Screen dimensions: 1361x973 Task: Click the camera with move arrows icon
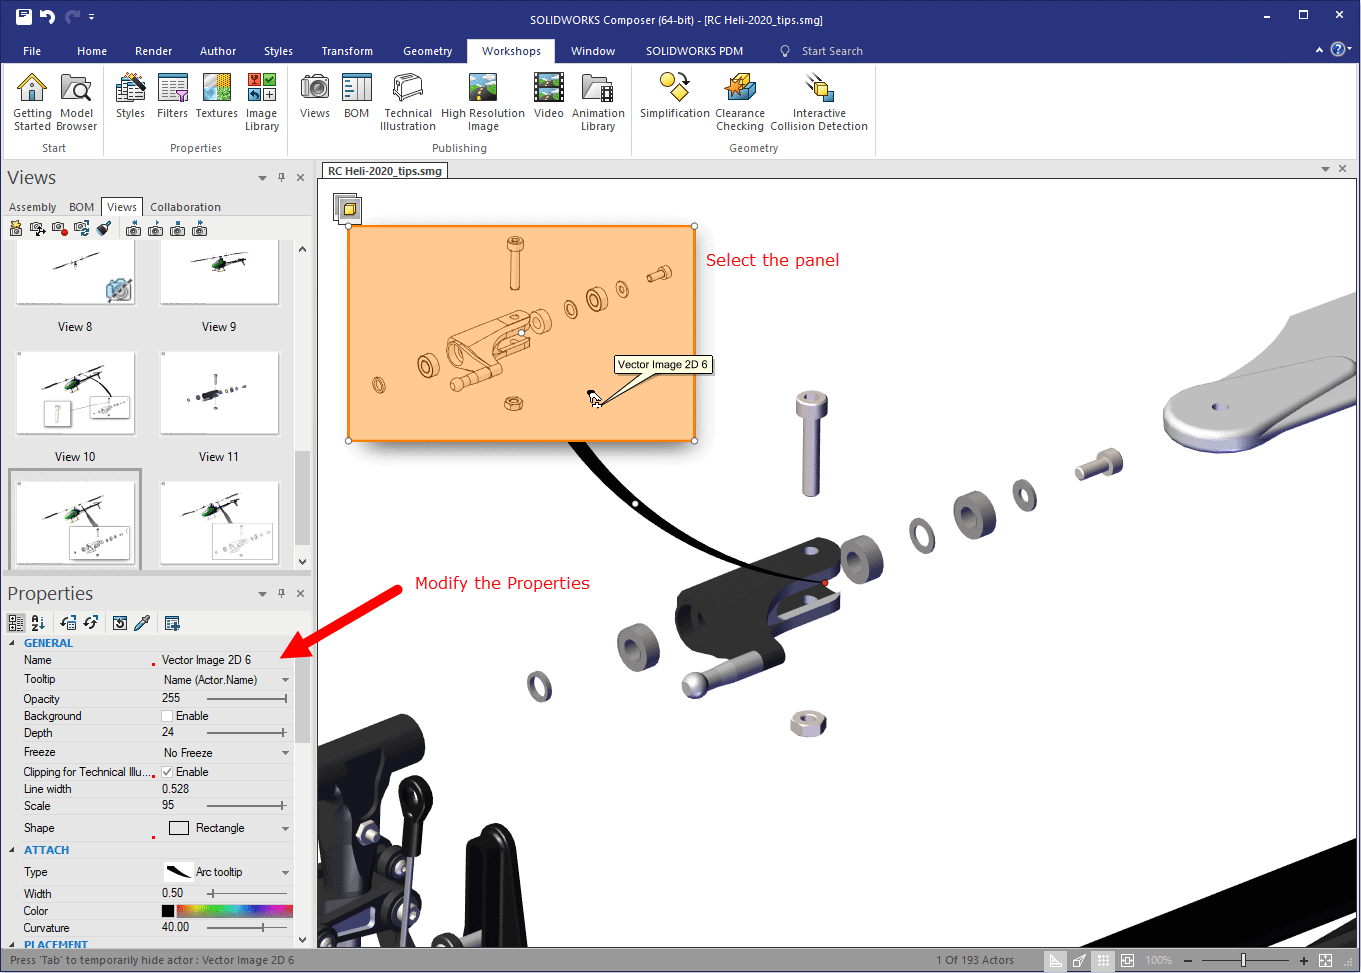click(38, 229)
